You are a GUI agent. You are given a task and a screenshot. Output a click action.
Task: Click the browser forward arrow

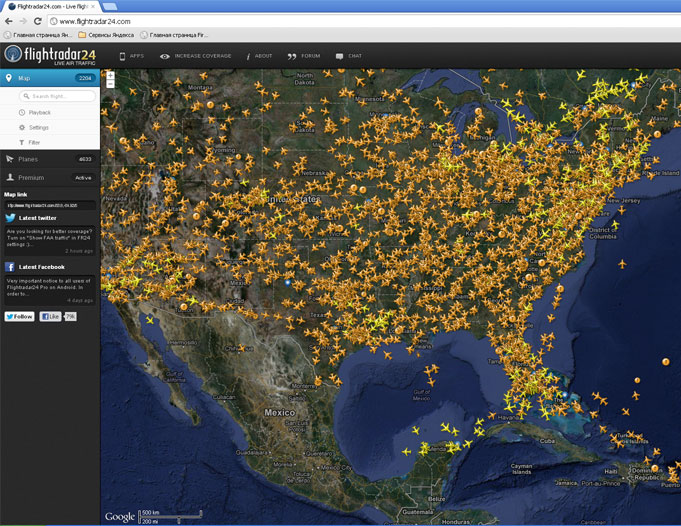[23, 21]
